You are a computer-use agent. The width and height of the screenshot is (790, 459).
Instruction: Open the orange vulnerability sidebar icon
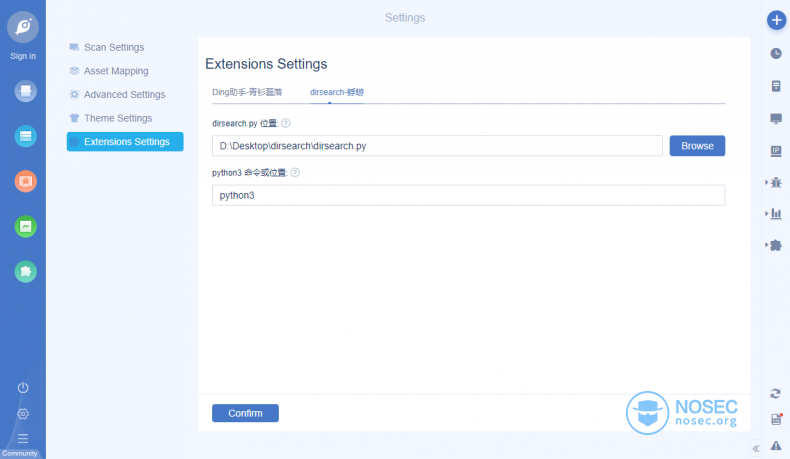point(25,181)
